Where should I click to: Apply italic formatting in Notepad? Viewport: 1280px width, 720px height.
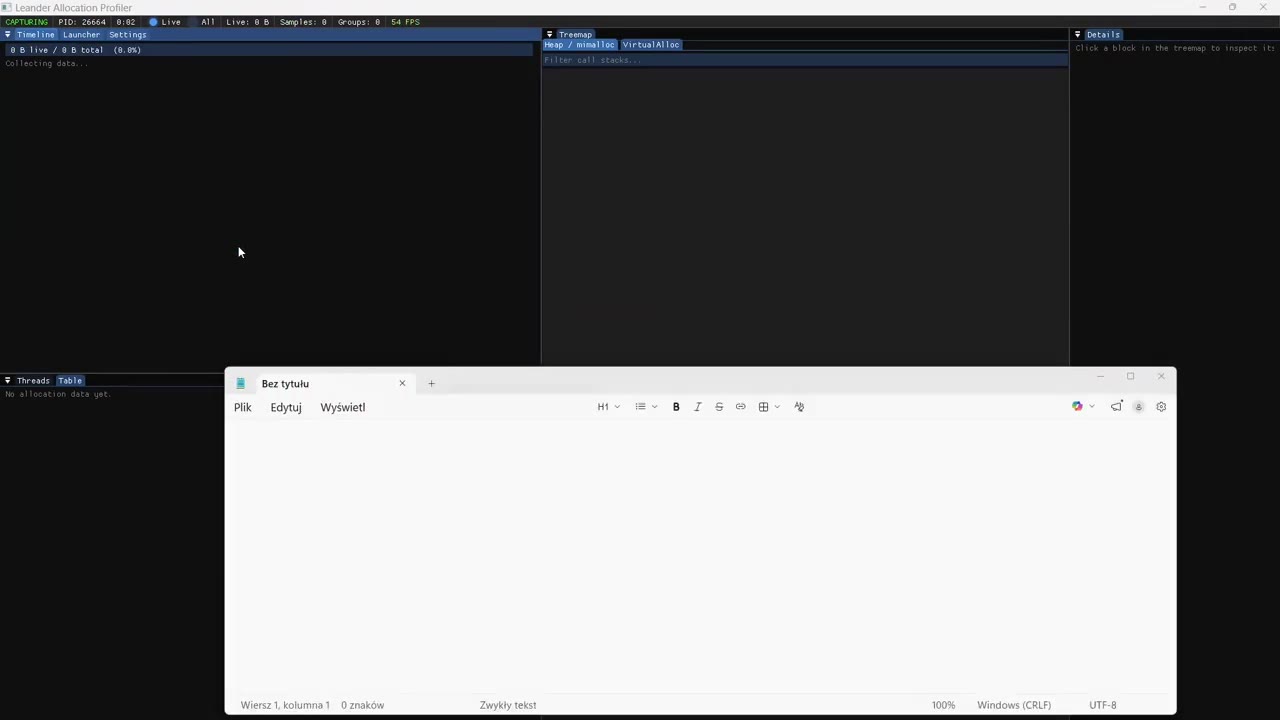click(698, 407)
